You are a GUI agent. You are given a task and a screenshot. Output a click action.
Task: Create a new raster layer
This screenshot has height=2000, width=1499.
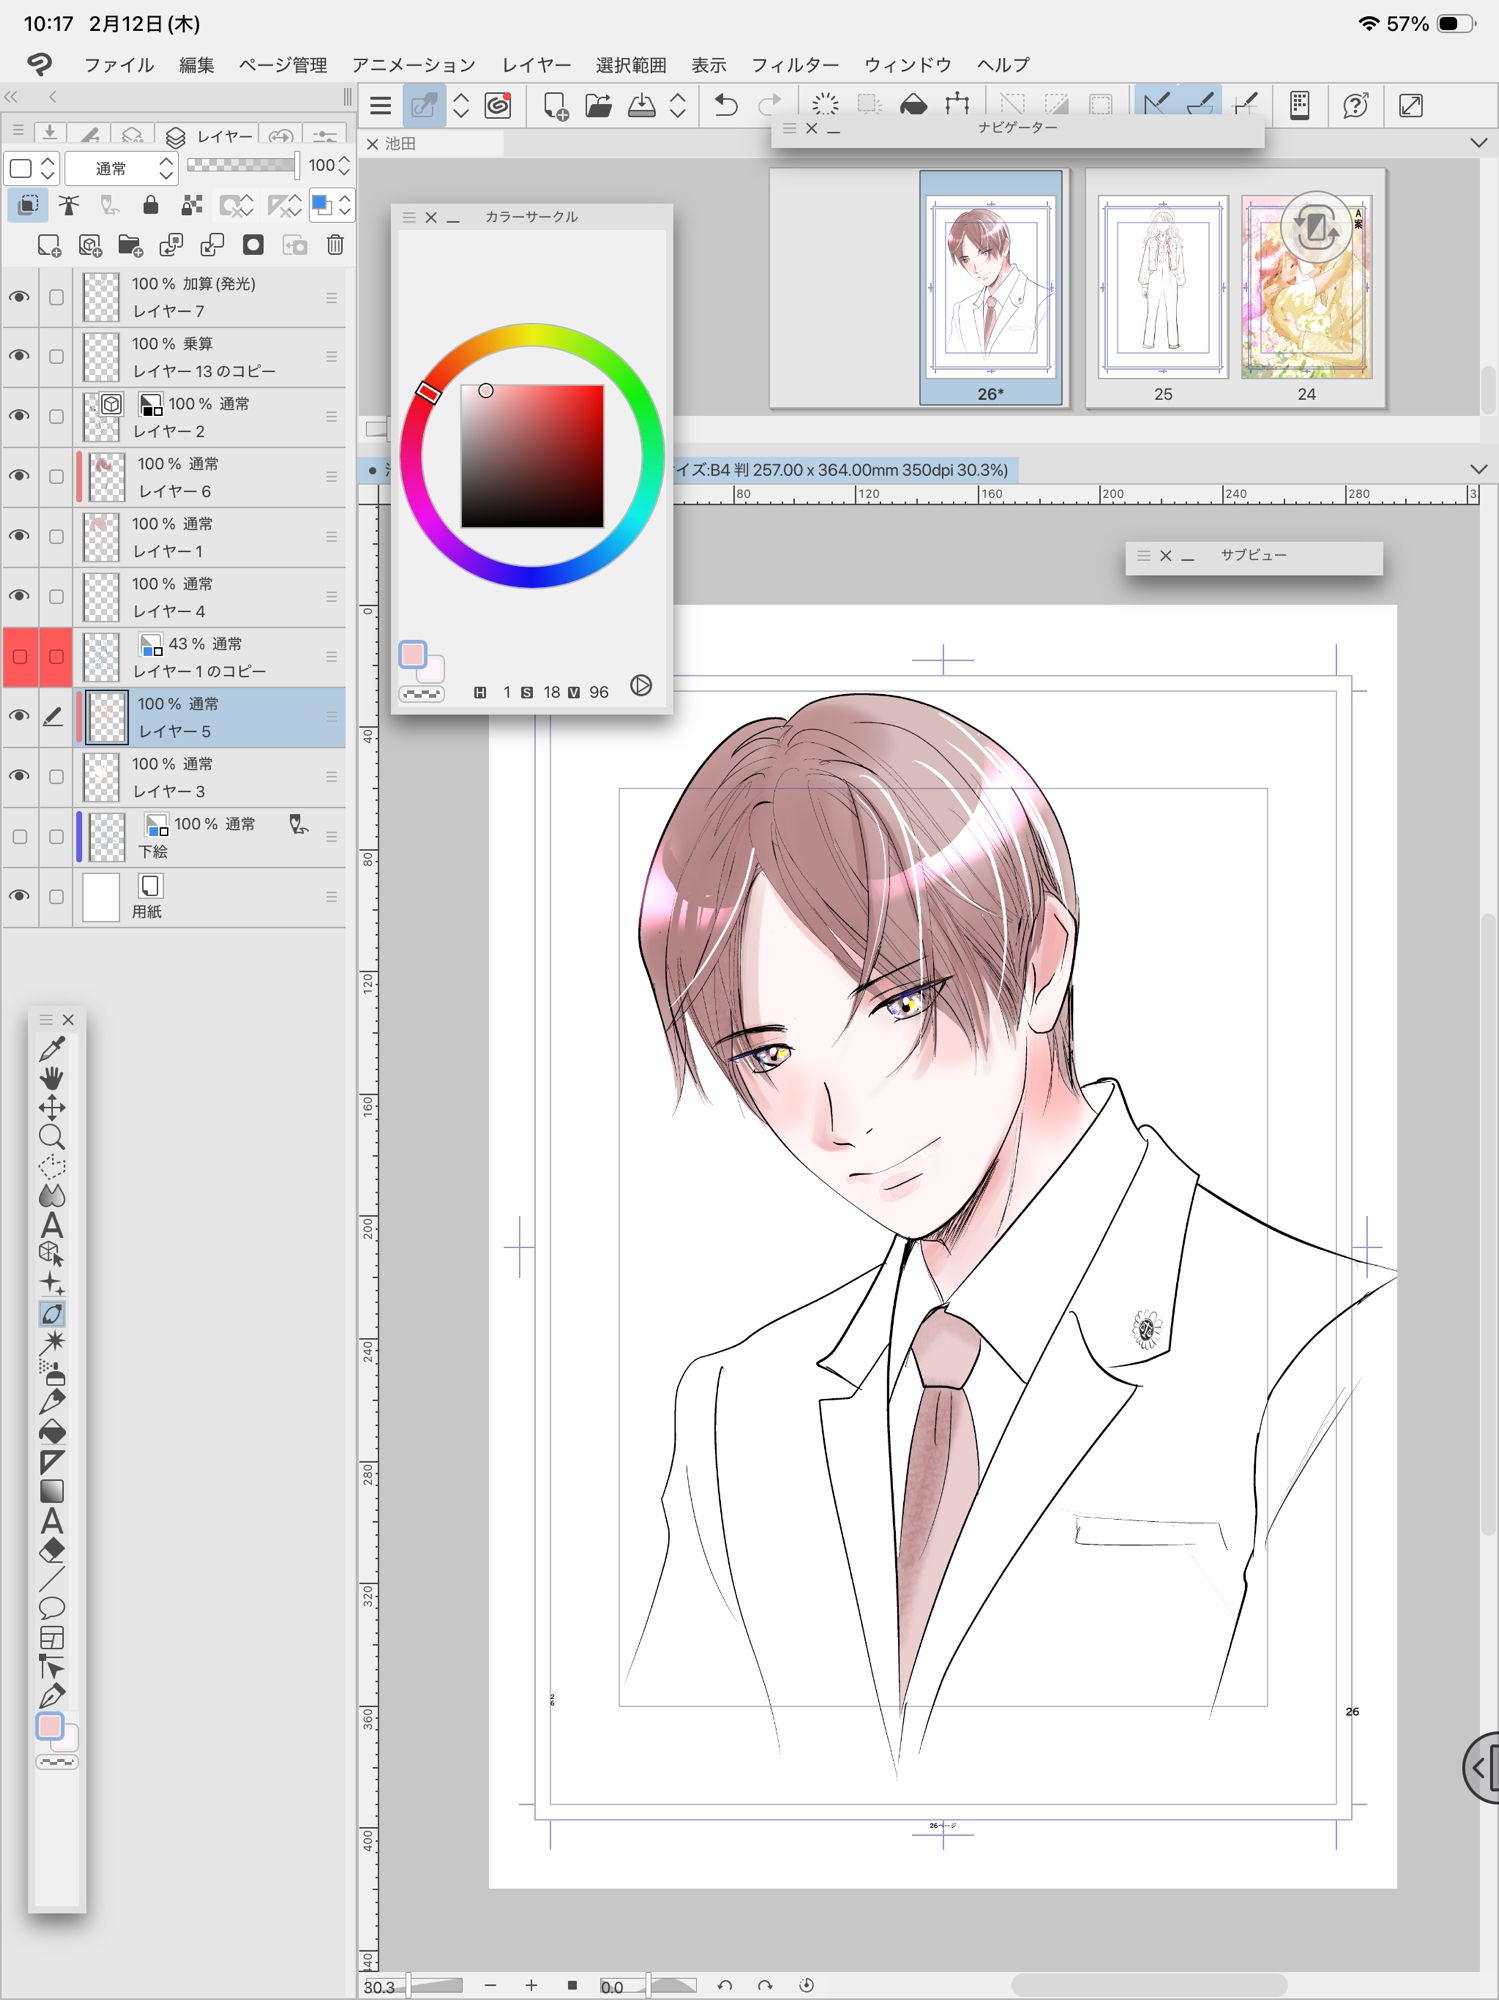48,245
